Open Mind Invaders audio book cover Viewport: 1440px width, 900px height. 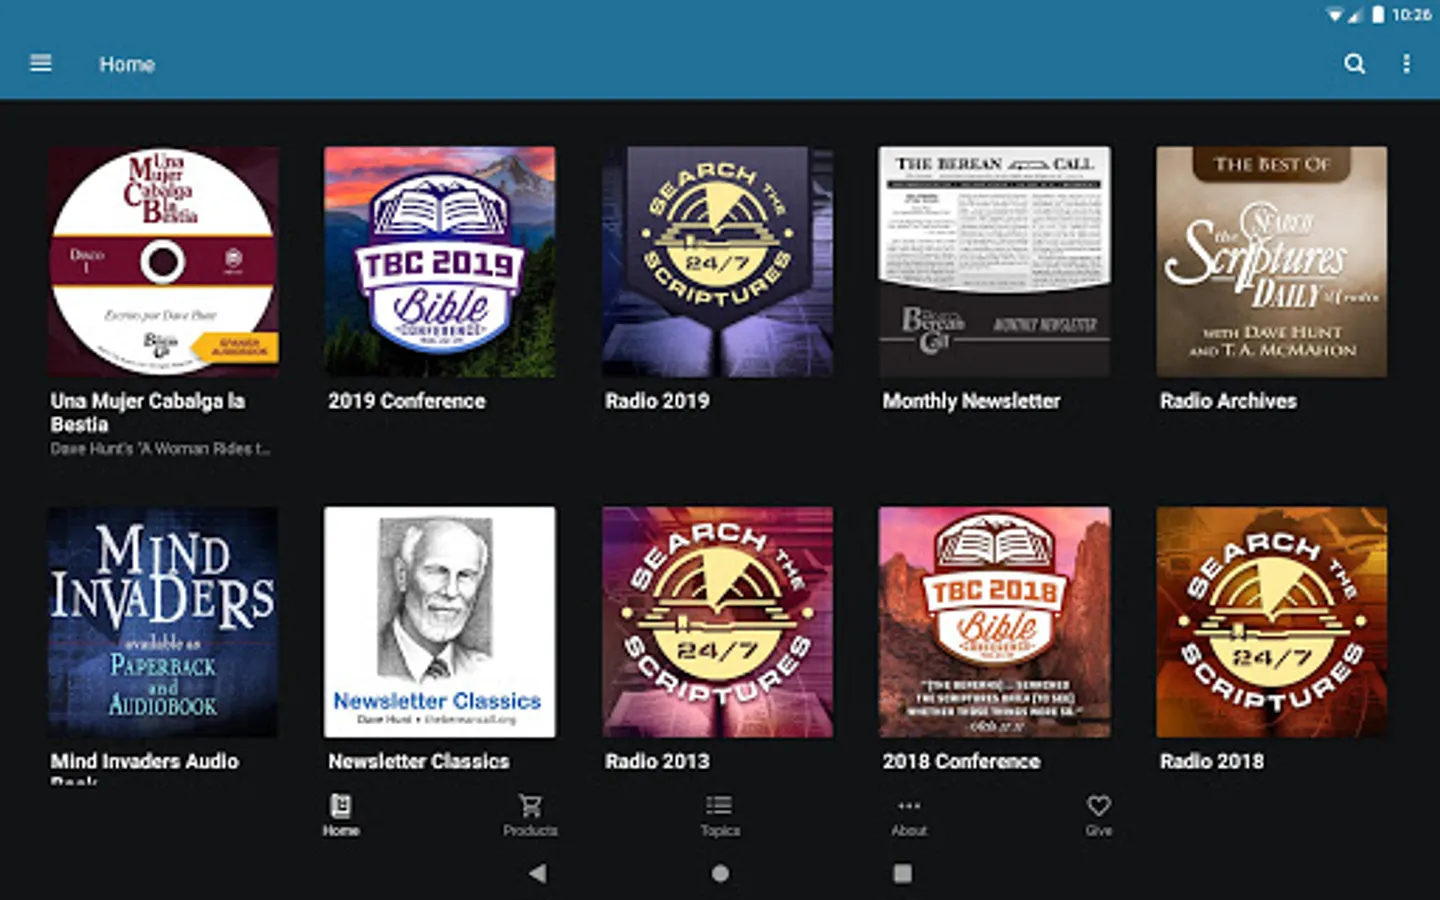coord(164,622)
